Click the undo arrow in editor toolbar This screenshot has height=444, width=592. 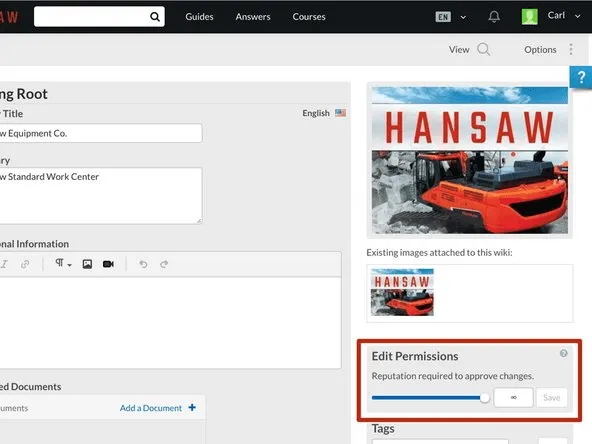tap(143, 264)
